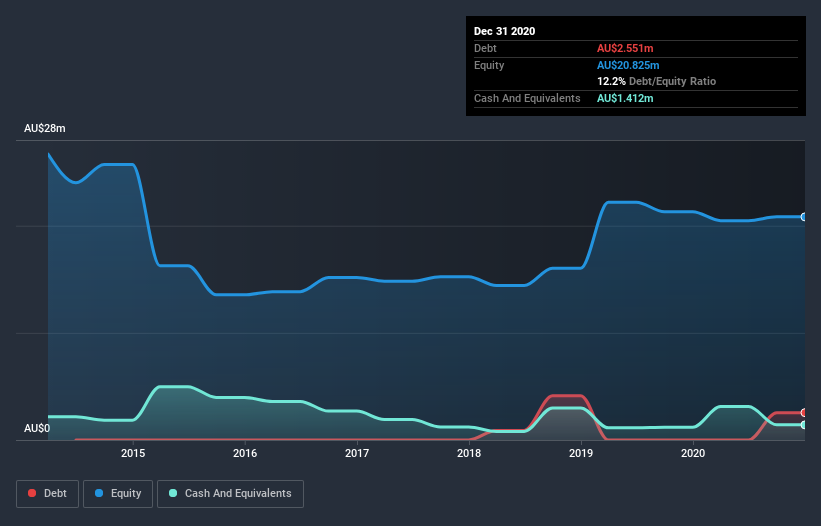Click the 2019 x-axis label
This screenshot has width=821, height=526.
(581, 453)
